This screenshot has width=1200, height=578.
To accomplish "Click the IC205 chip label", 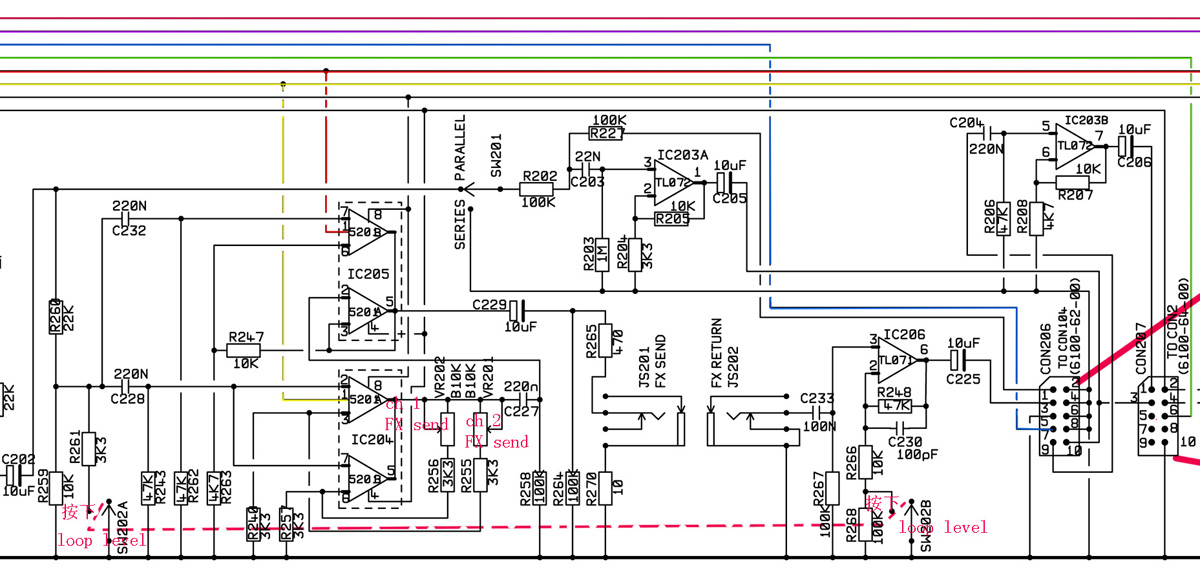I will point(369,273).
